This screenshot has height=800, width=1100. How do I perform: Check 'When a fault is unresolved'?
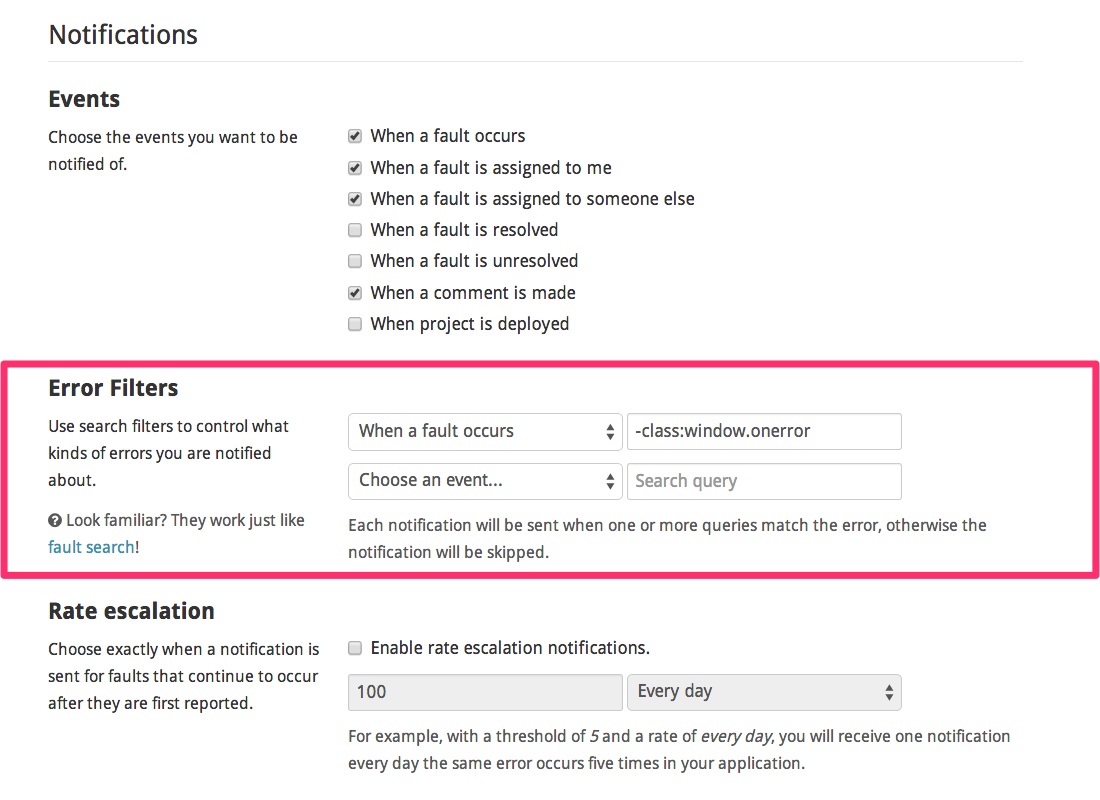(355, 261)
